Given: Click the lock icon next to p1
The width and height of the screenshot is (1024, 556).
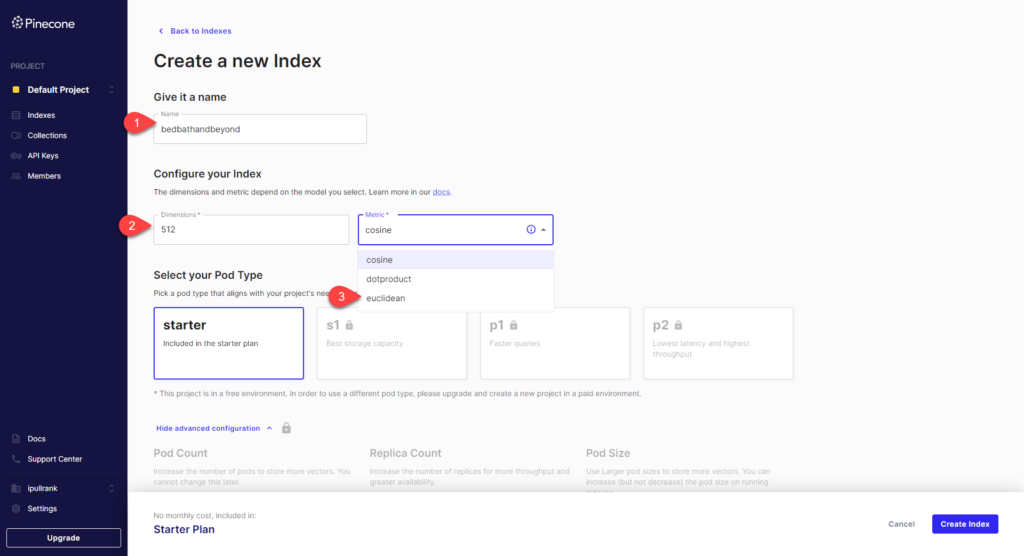Looking at the screenshot, I should pos(513,325).
